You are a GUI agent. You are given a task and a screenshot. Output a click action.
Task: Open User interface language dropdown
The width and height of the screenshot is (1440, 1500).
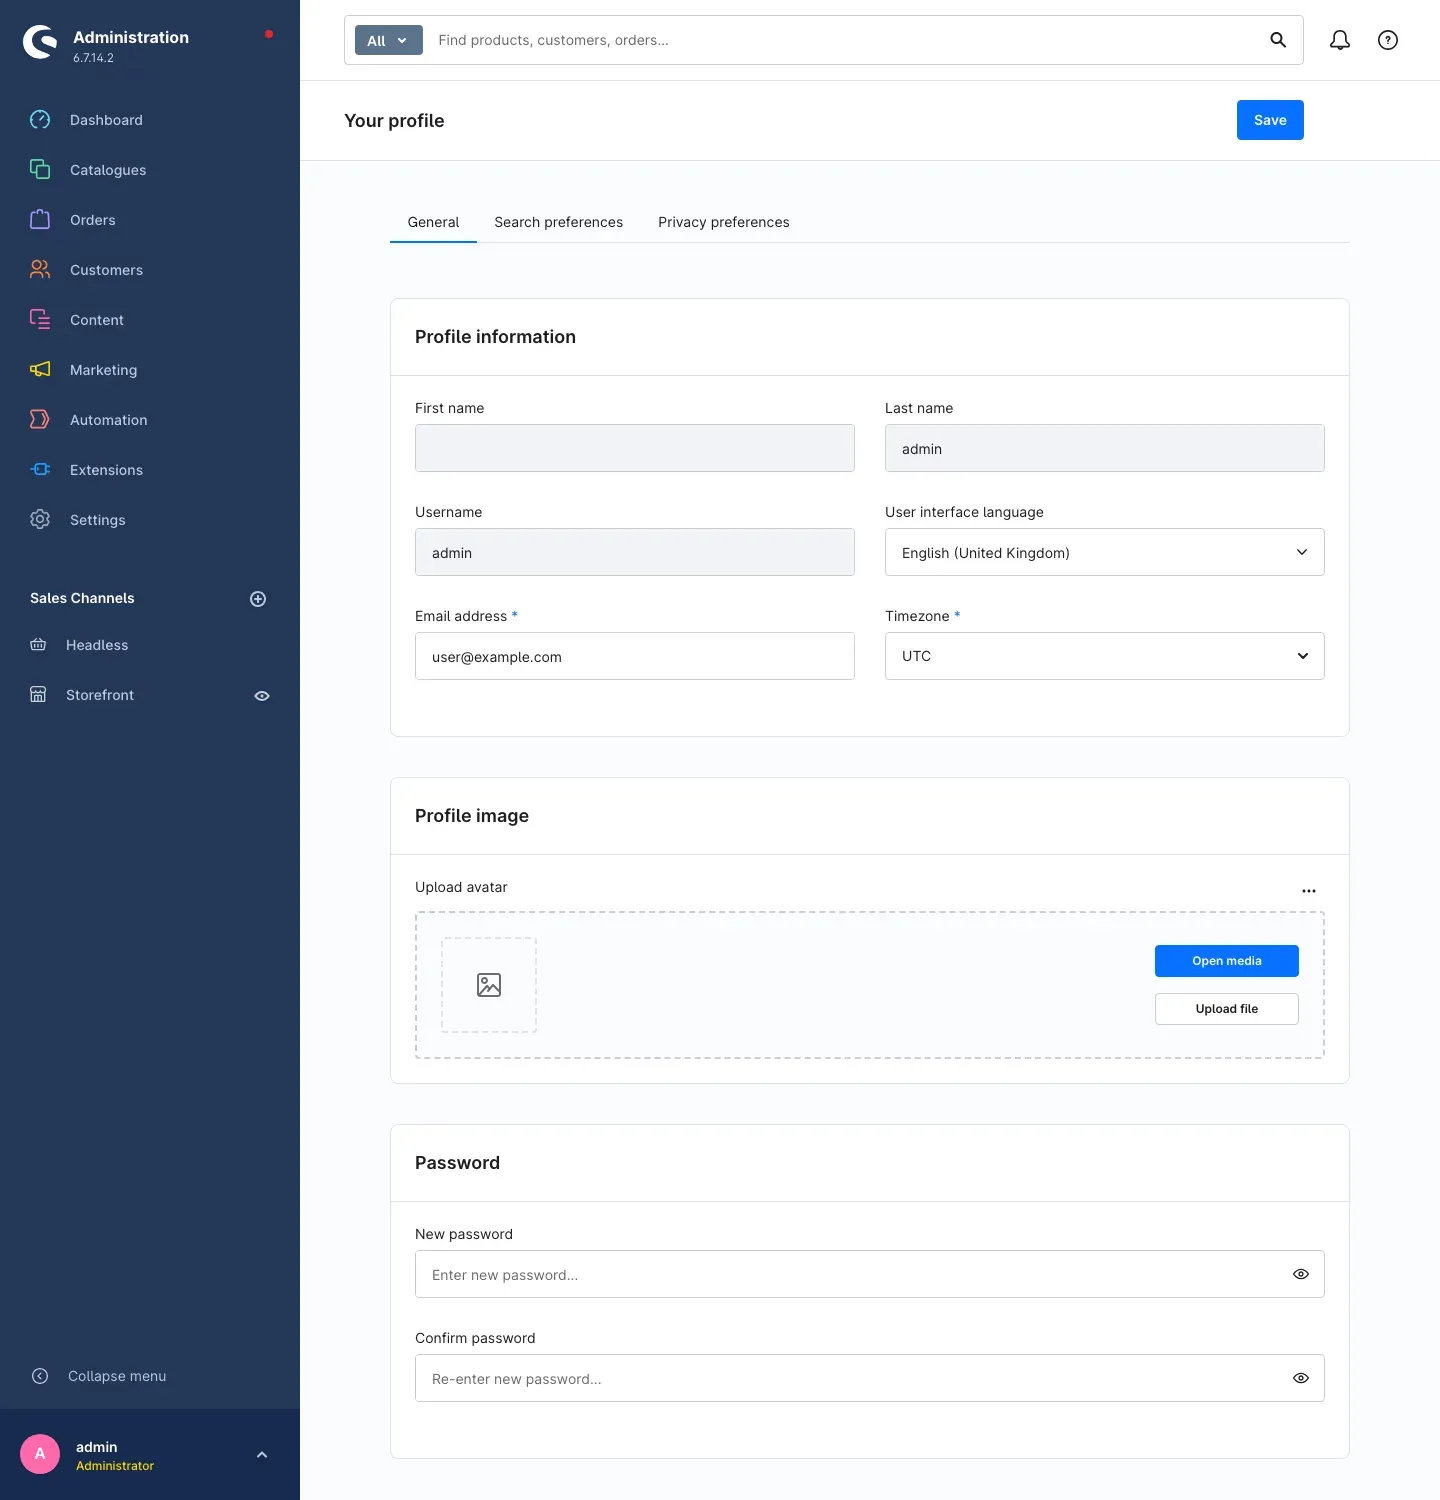tap(1105, 552)
